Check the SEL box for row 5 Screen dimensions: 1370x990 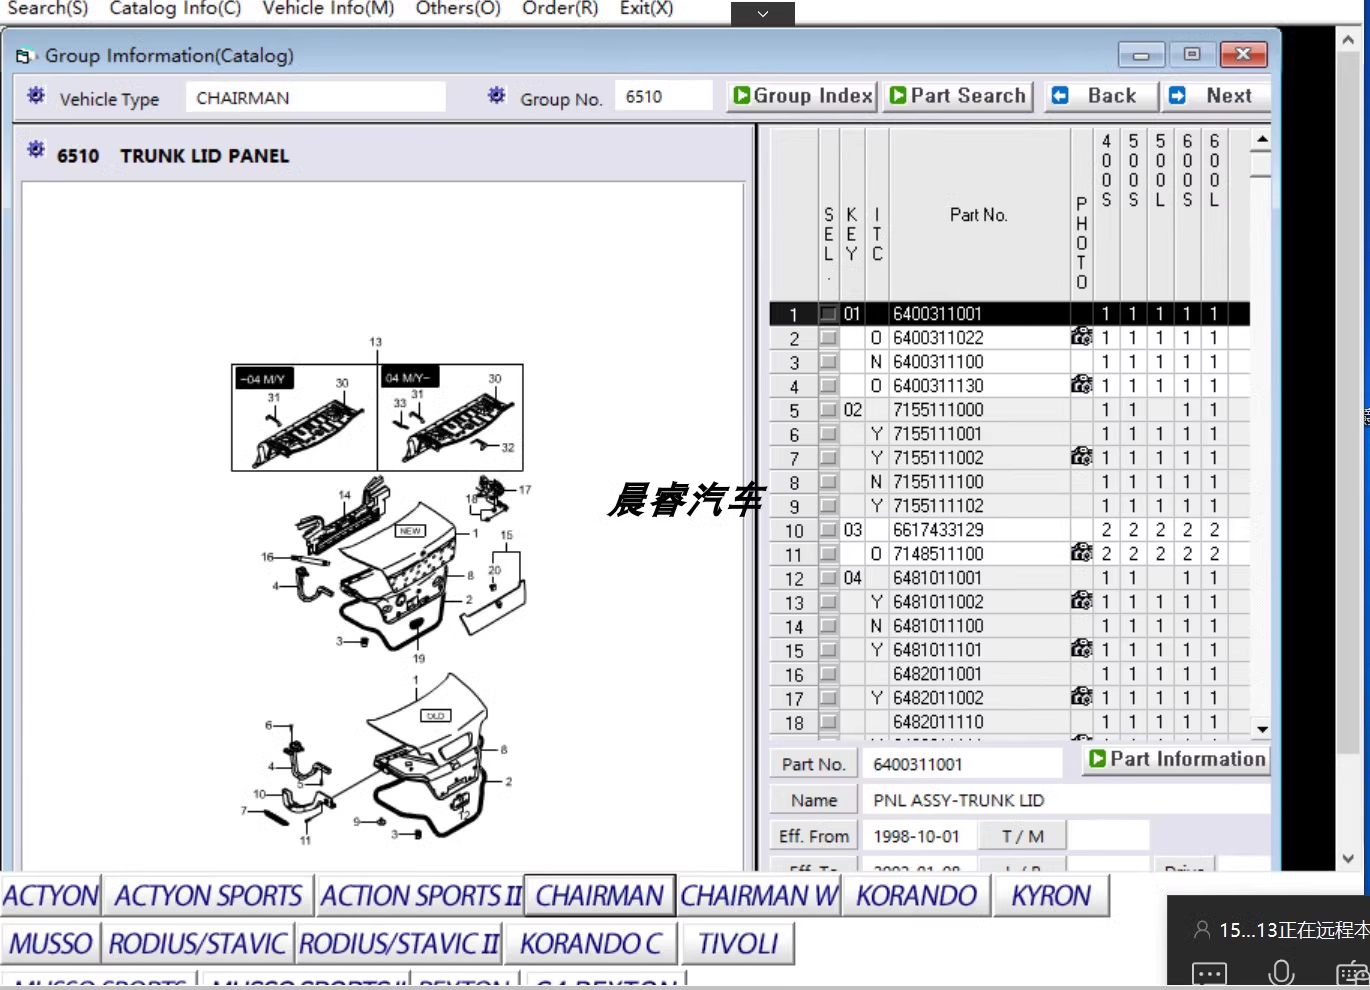pos(828,410)
